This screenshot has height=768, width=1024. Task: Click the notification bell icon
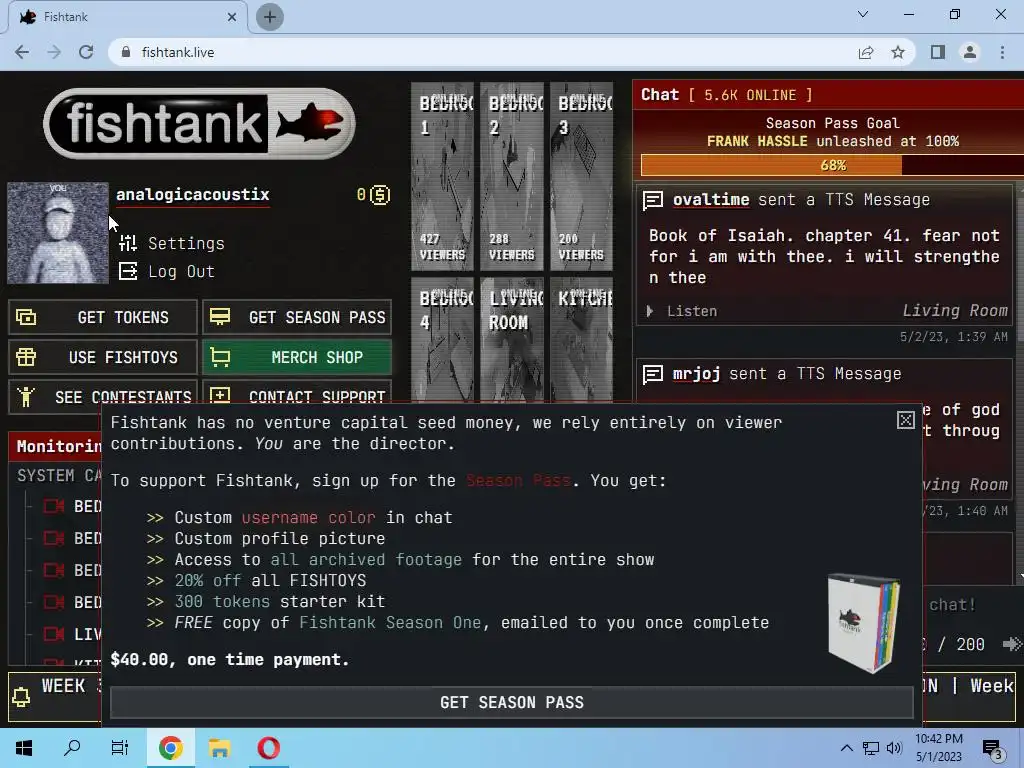pyautogui.click(x=21, y=697)
